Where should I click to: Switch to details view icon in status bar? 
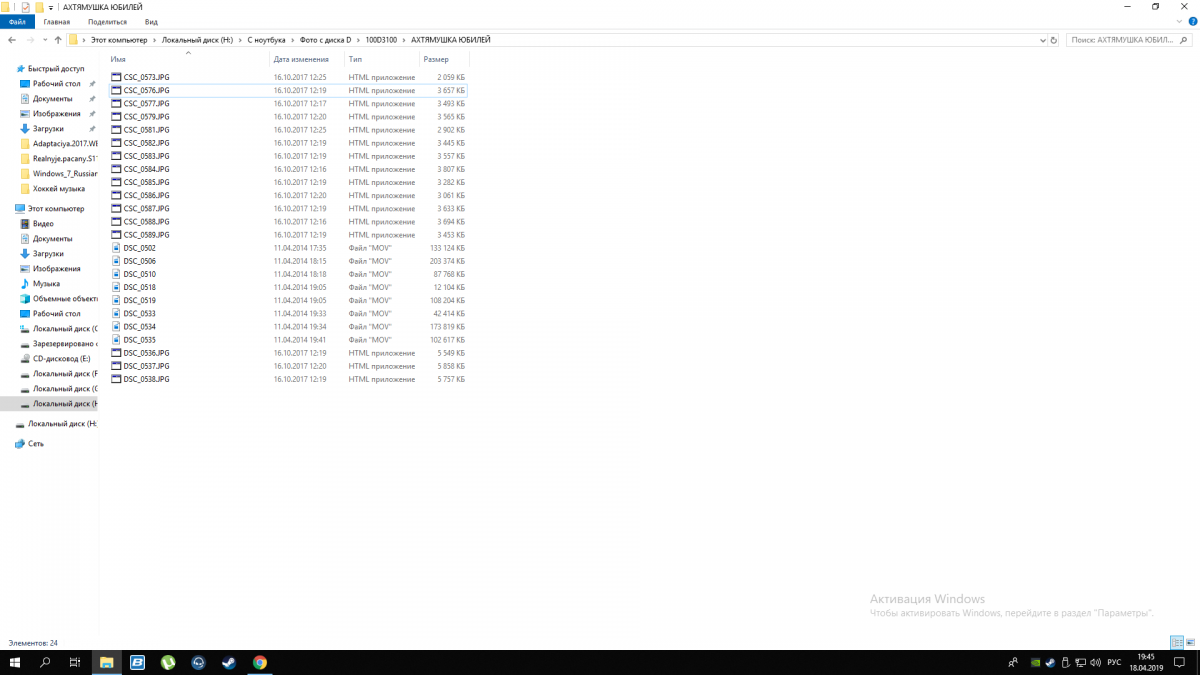(1177, 642)
